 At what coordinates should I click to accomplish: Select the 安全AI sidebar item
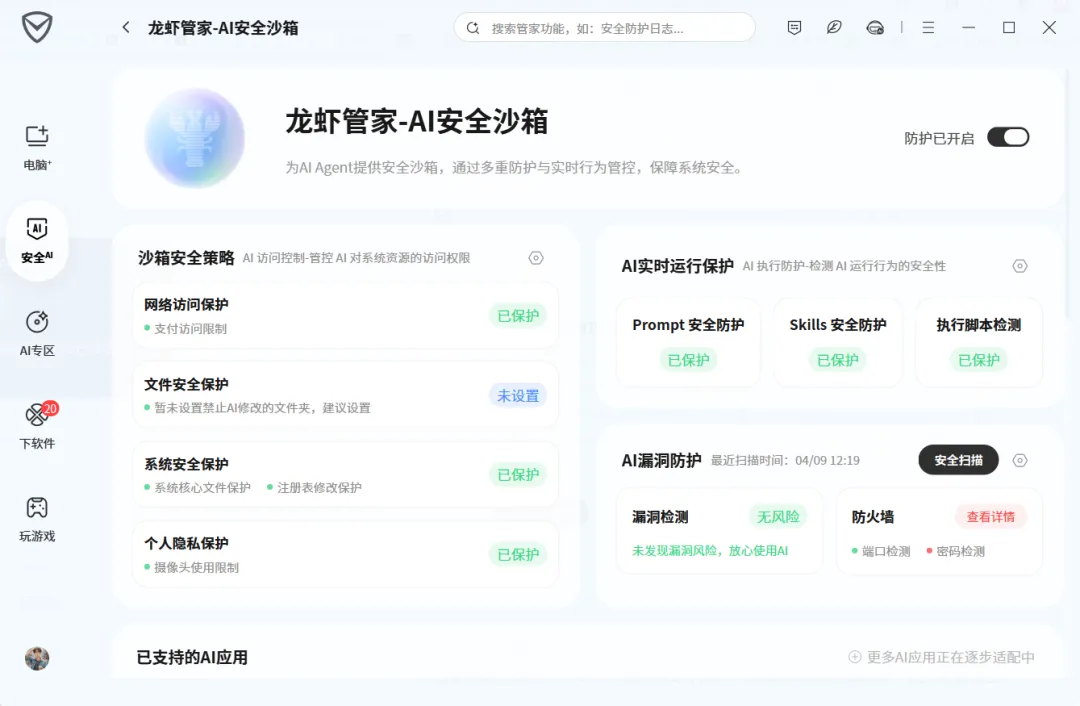point(37,240)
